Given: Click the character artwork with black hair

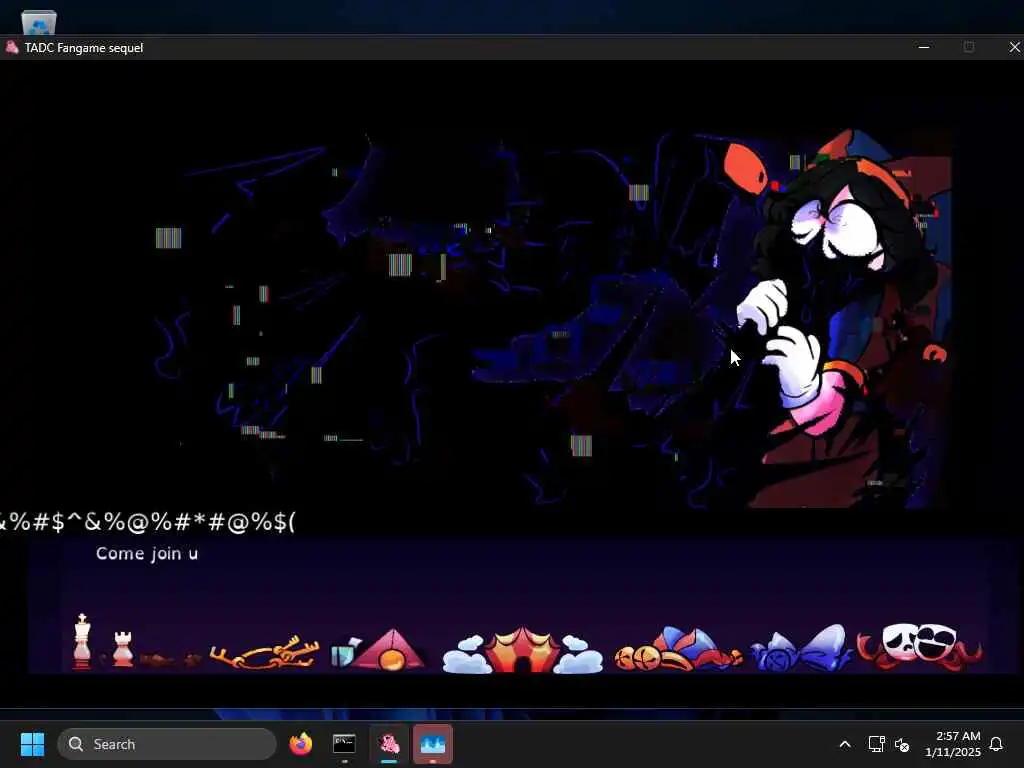Looking at the screenshot, I should pos(842,319).
